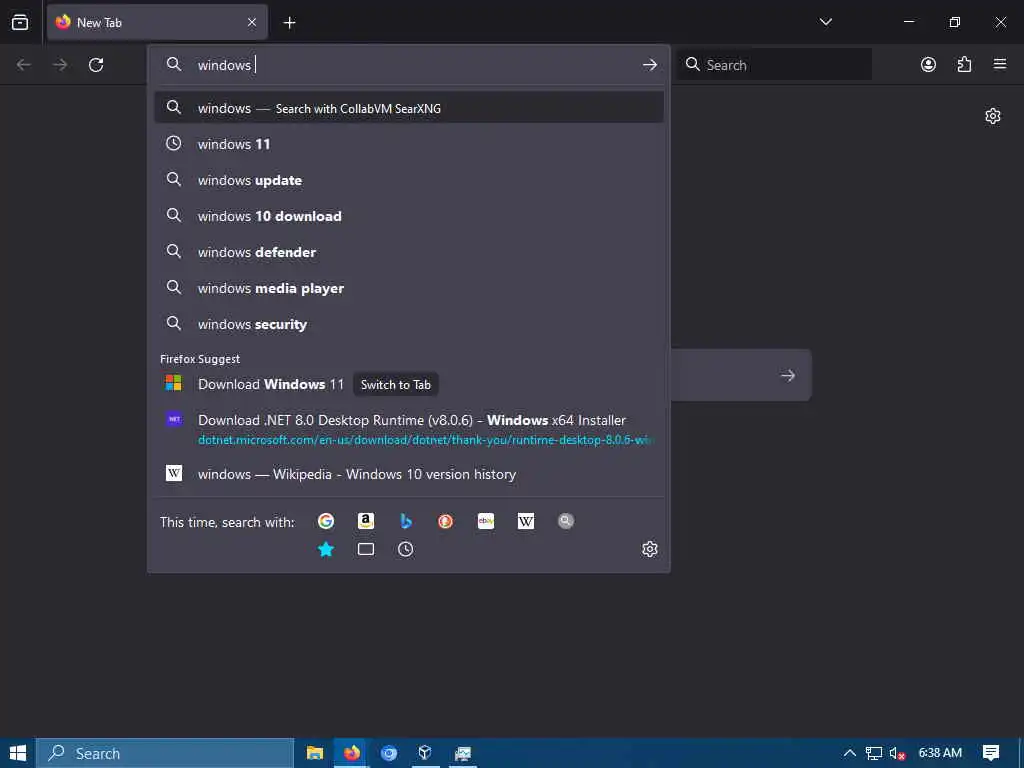Go forward to next page
The image size is (1024, 768).
click(60, 65)
